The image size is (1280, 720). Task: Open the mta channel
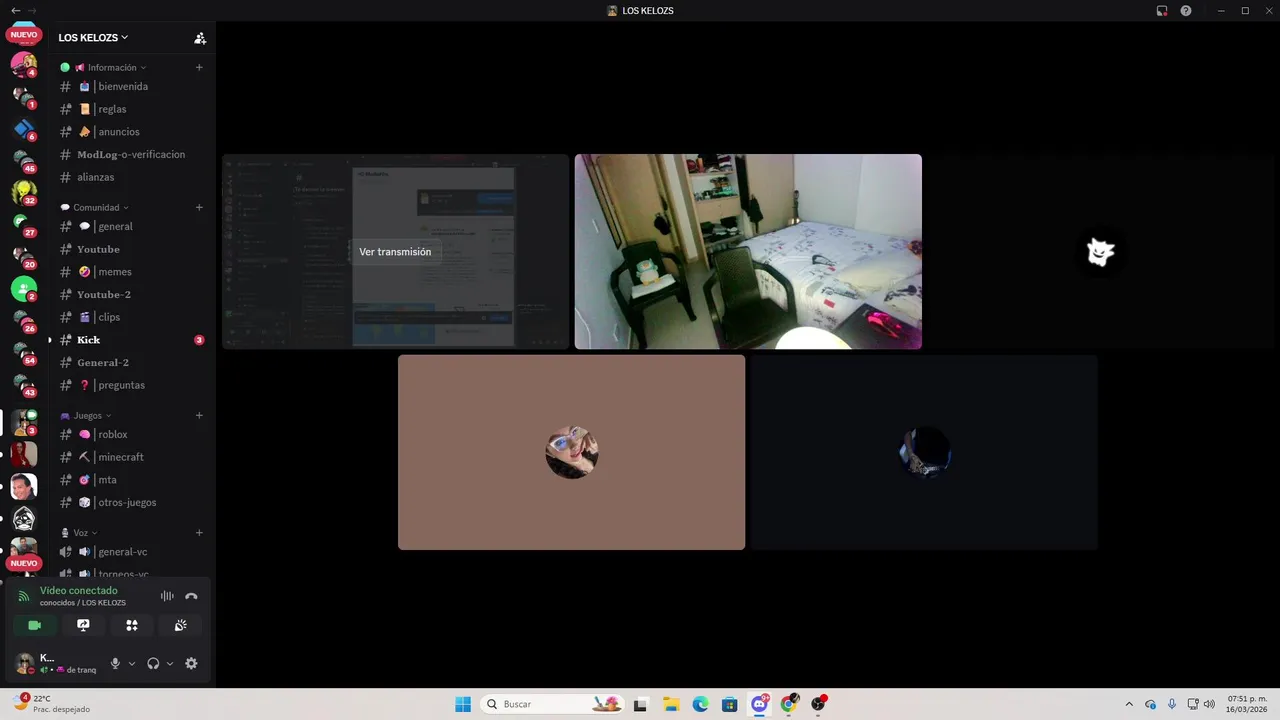point(132,480)
